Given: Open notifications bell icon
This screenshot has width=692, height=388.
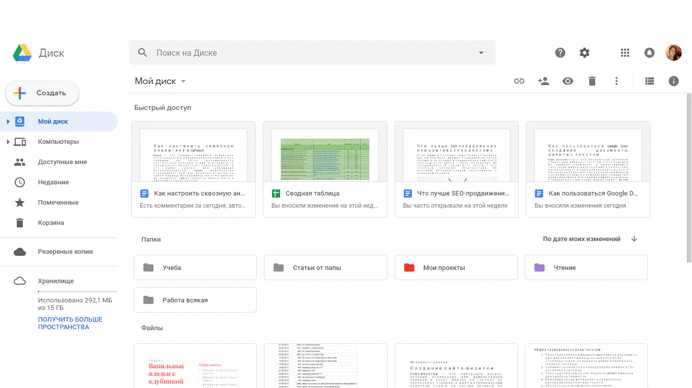Looking at the screenshot, I should (x=649, y=53).
